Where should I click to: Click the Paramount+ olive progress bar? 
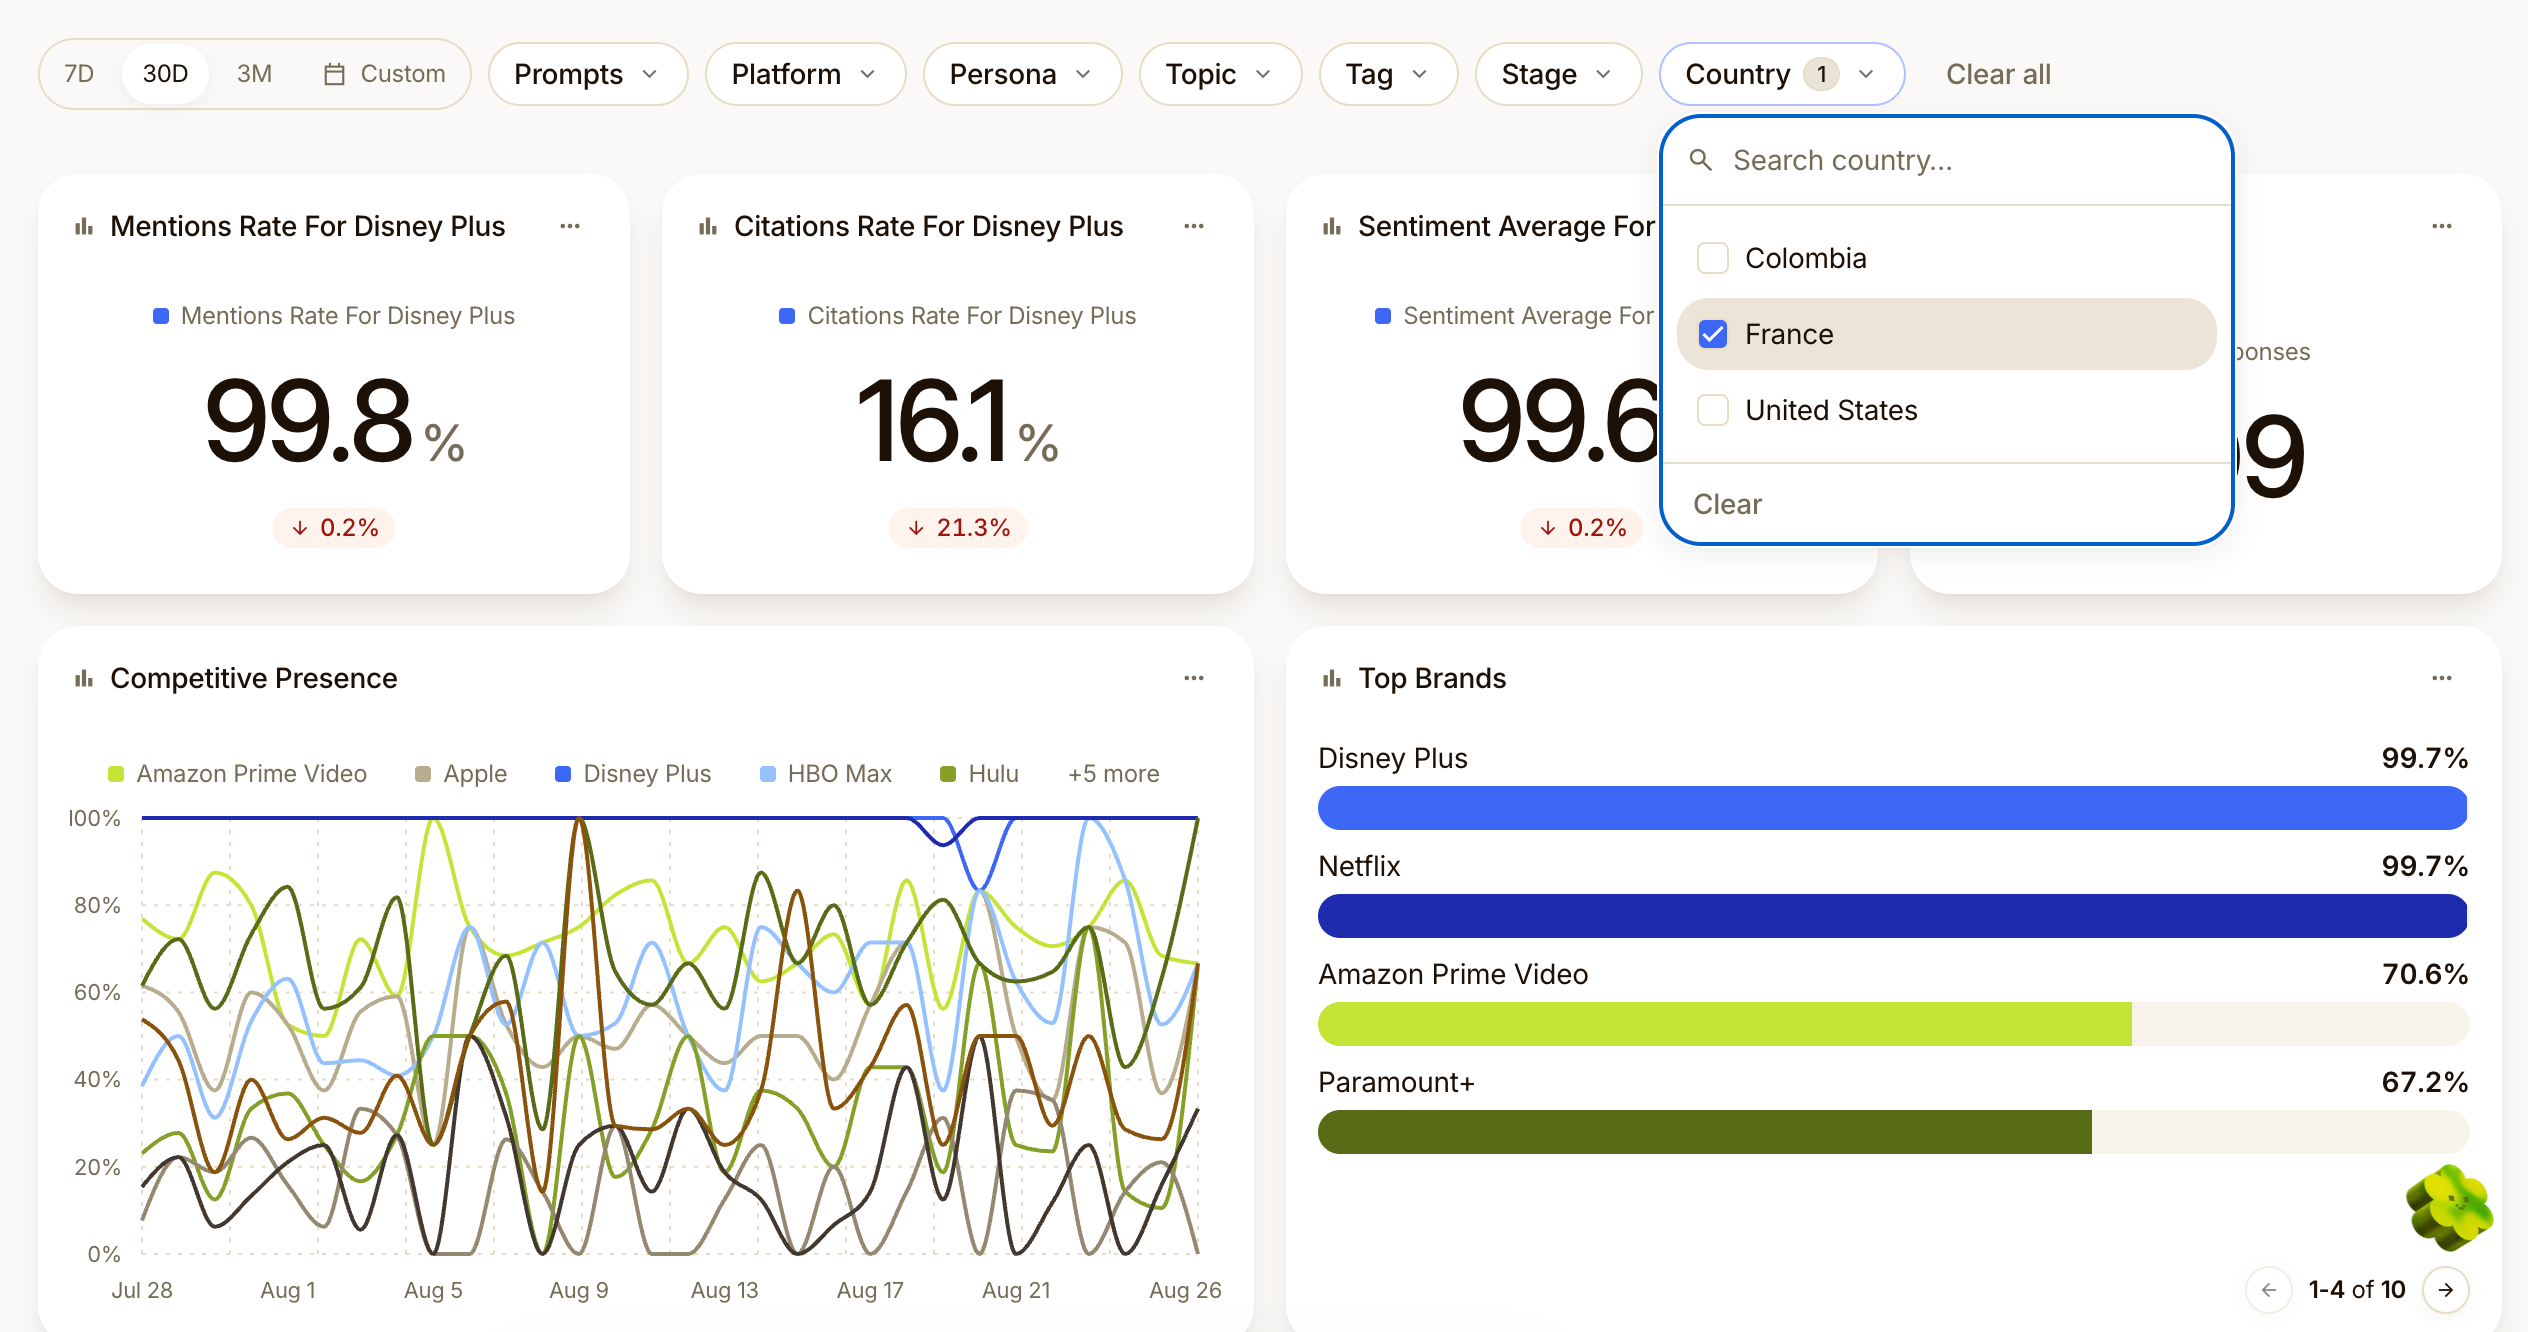(x=1705, y=1132)
